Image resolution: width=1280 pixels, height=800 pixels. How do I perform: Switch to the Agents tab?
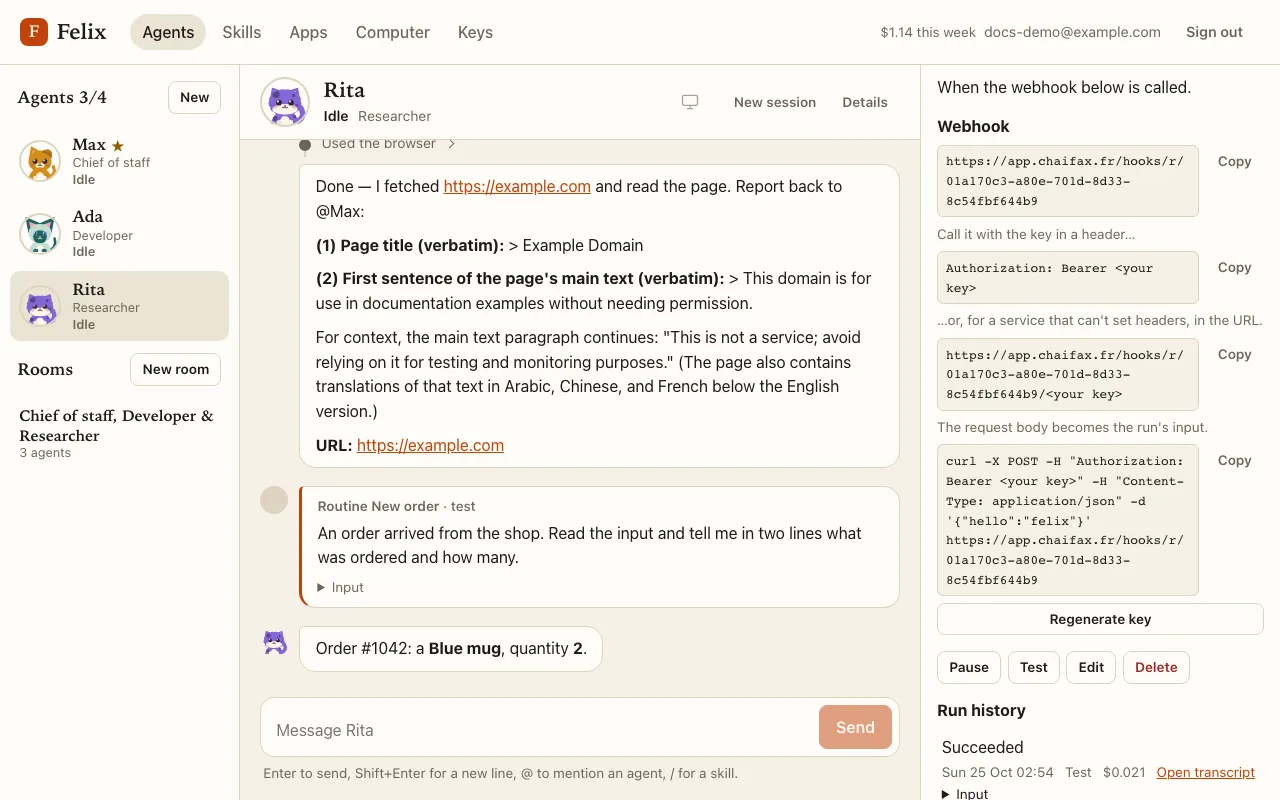(168, 32)
